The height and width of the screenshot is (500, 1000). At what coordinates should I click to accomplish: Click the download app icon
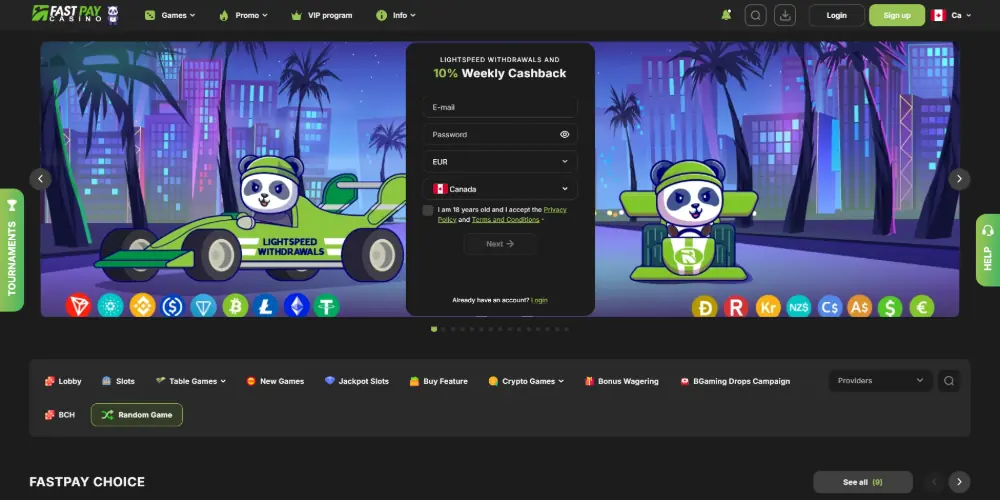click(x=785, y=15)
